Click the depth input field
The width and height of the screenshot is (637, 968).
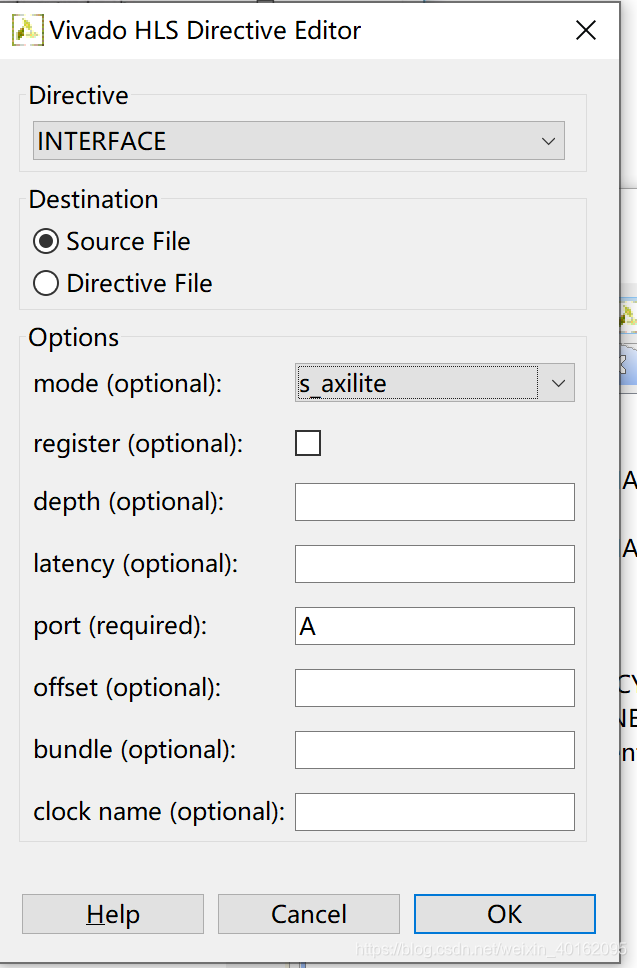coord(435,502)
